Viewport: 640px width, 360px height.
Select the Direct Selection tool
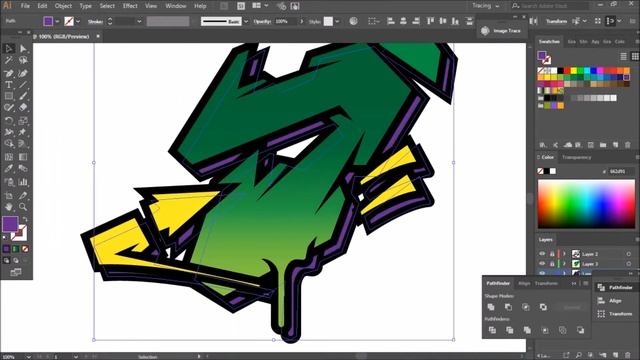tap(23, 49)
